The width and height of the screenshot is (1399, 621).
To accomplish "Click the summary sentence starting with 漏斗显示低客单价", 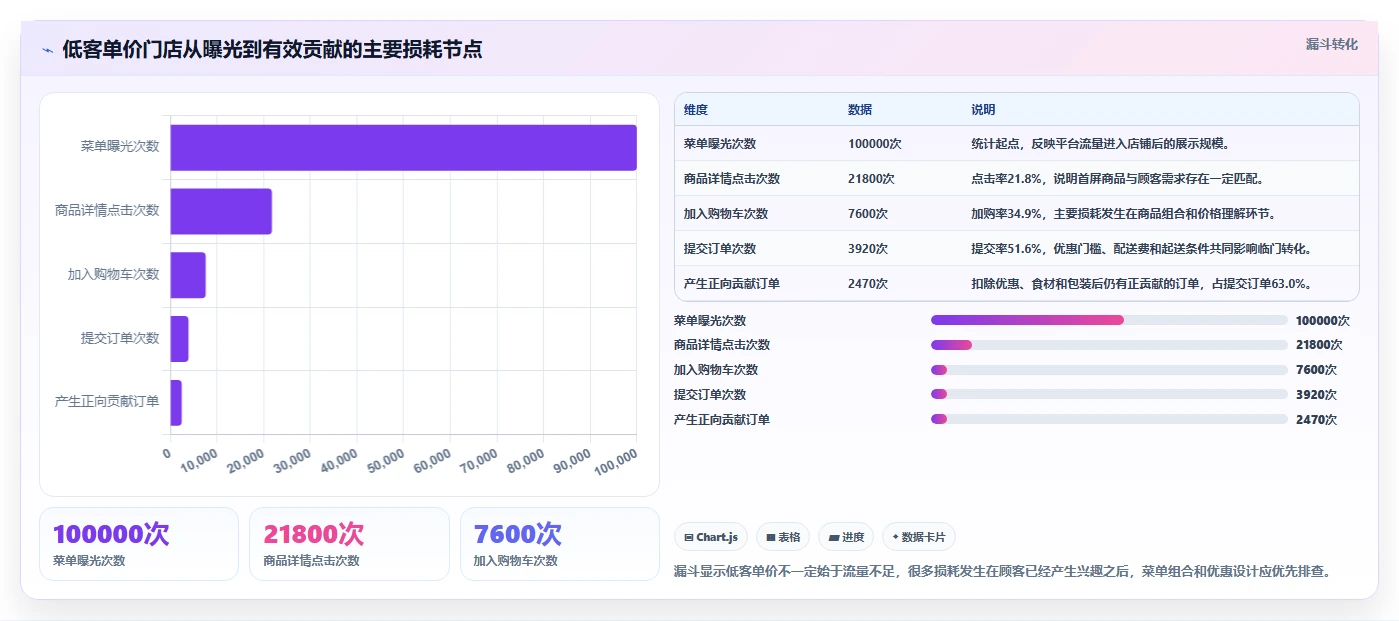I will point(1003,572).
